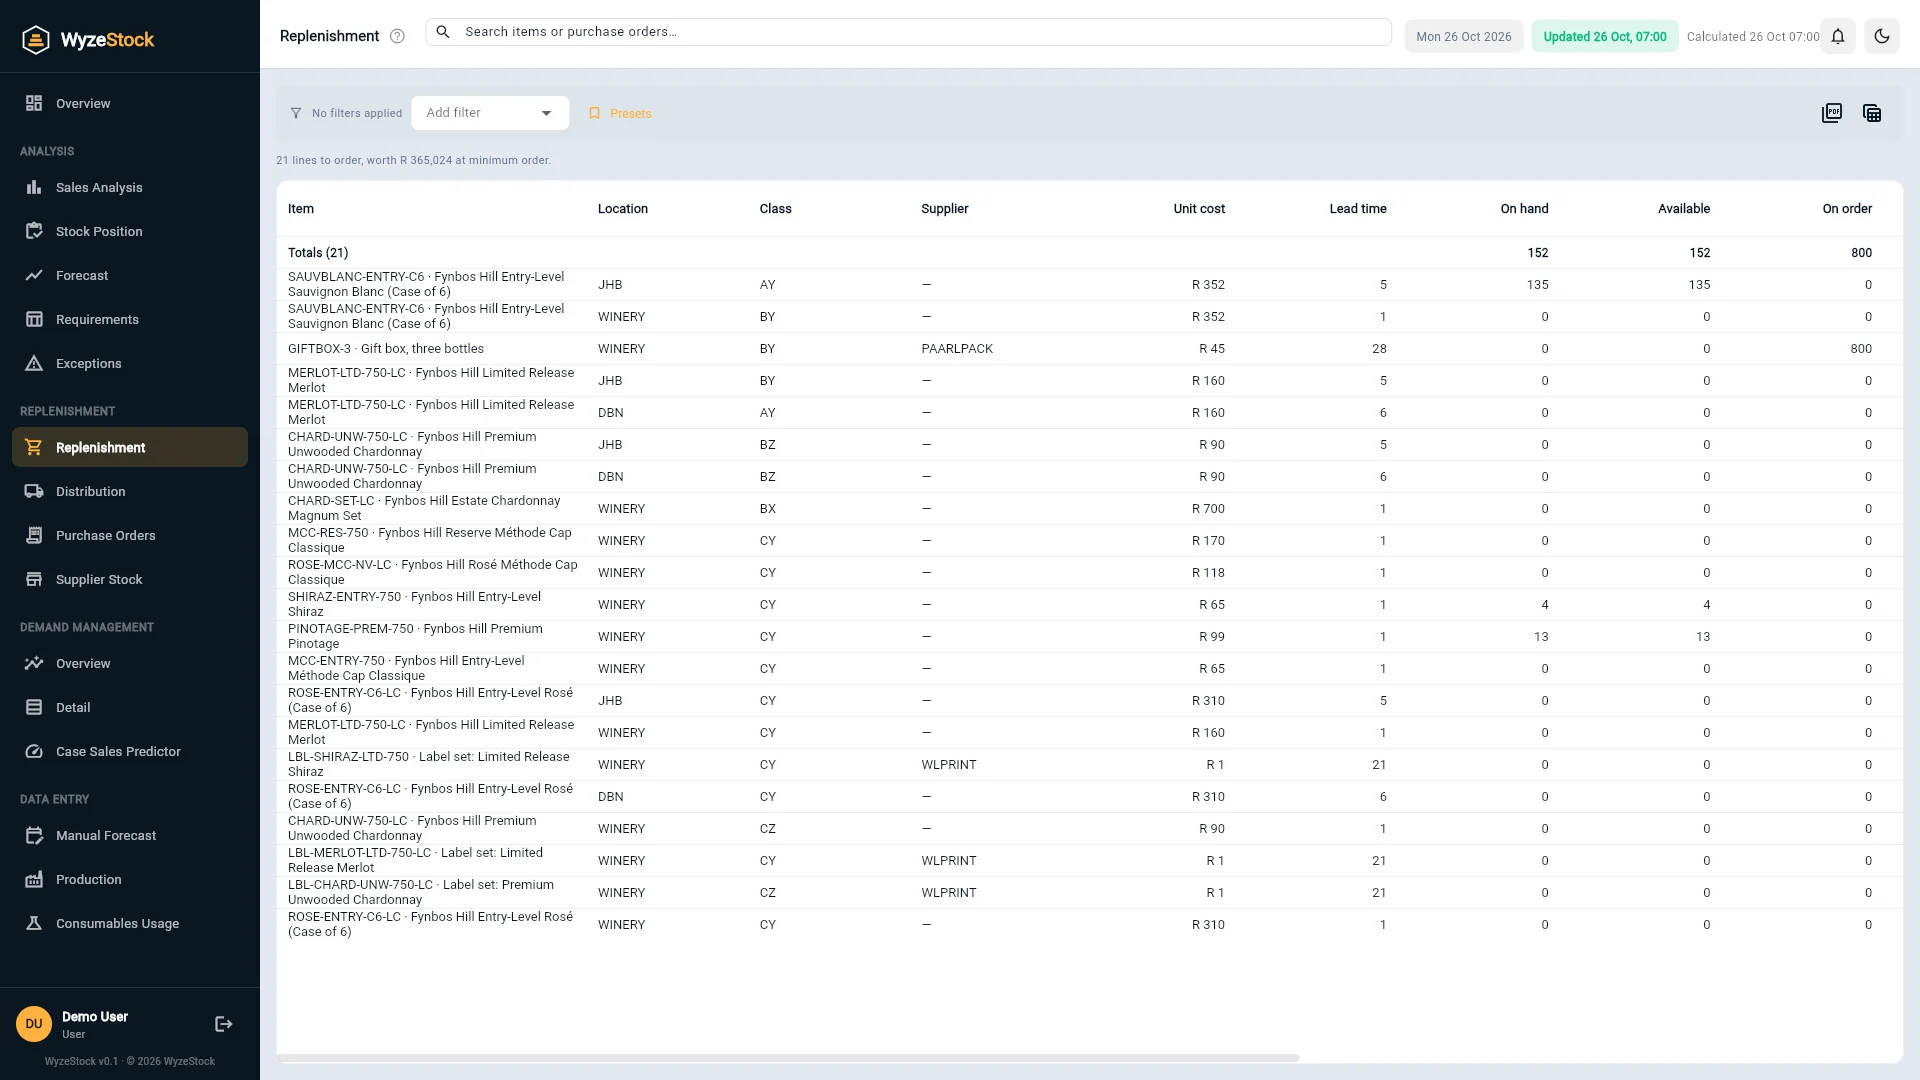Click the Replenishment help question icon
Image resolution: width=1920 pixels, height=1080 pixels.
point(397,37)
